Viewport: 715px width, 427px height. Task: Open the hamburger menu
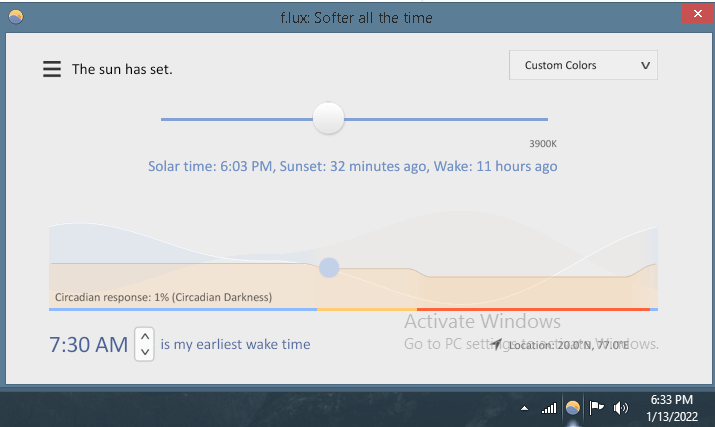coord(52,69)
